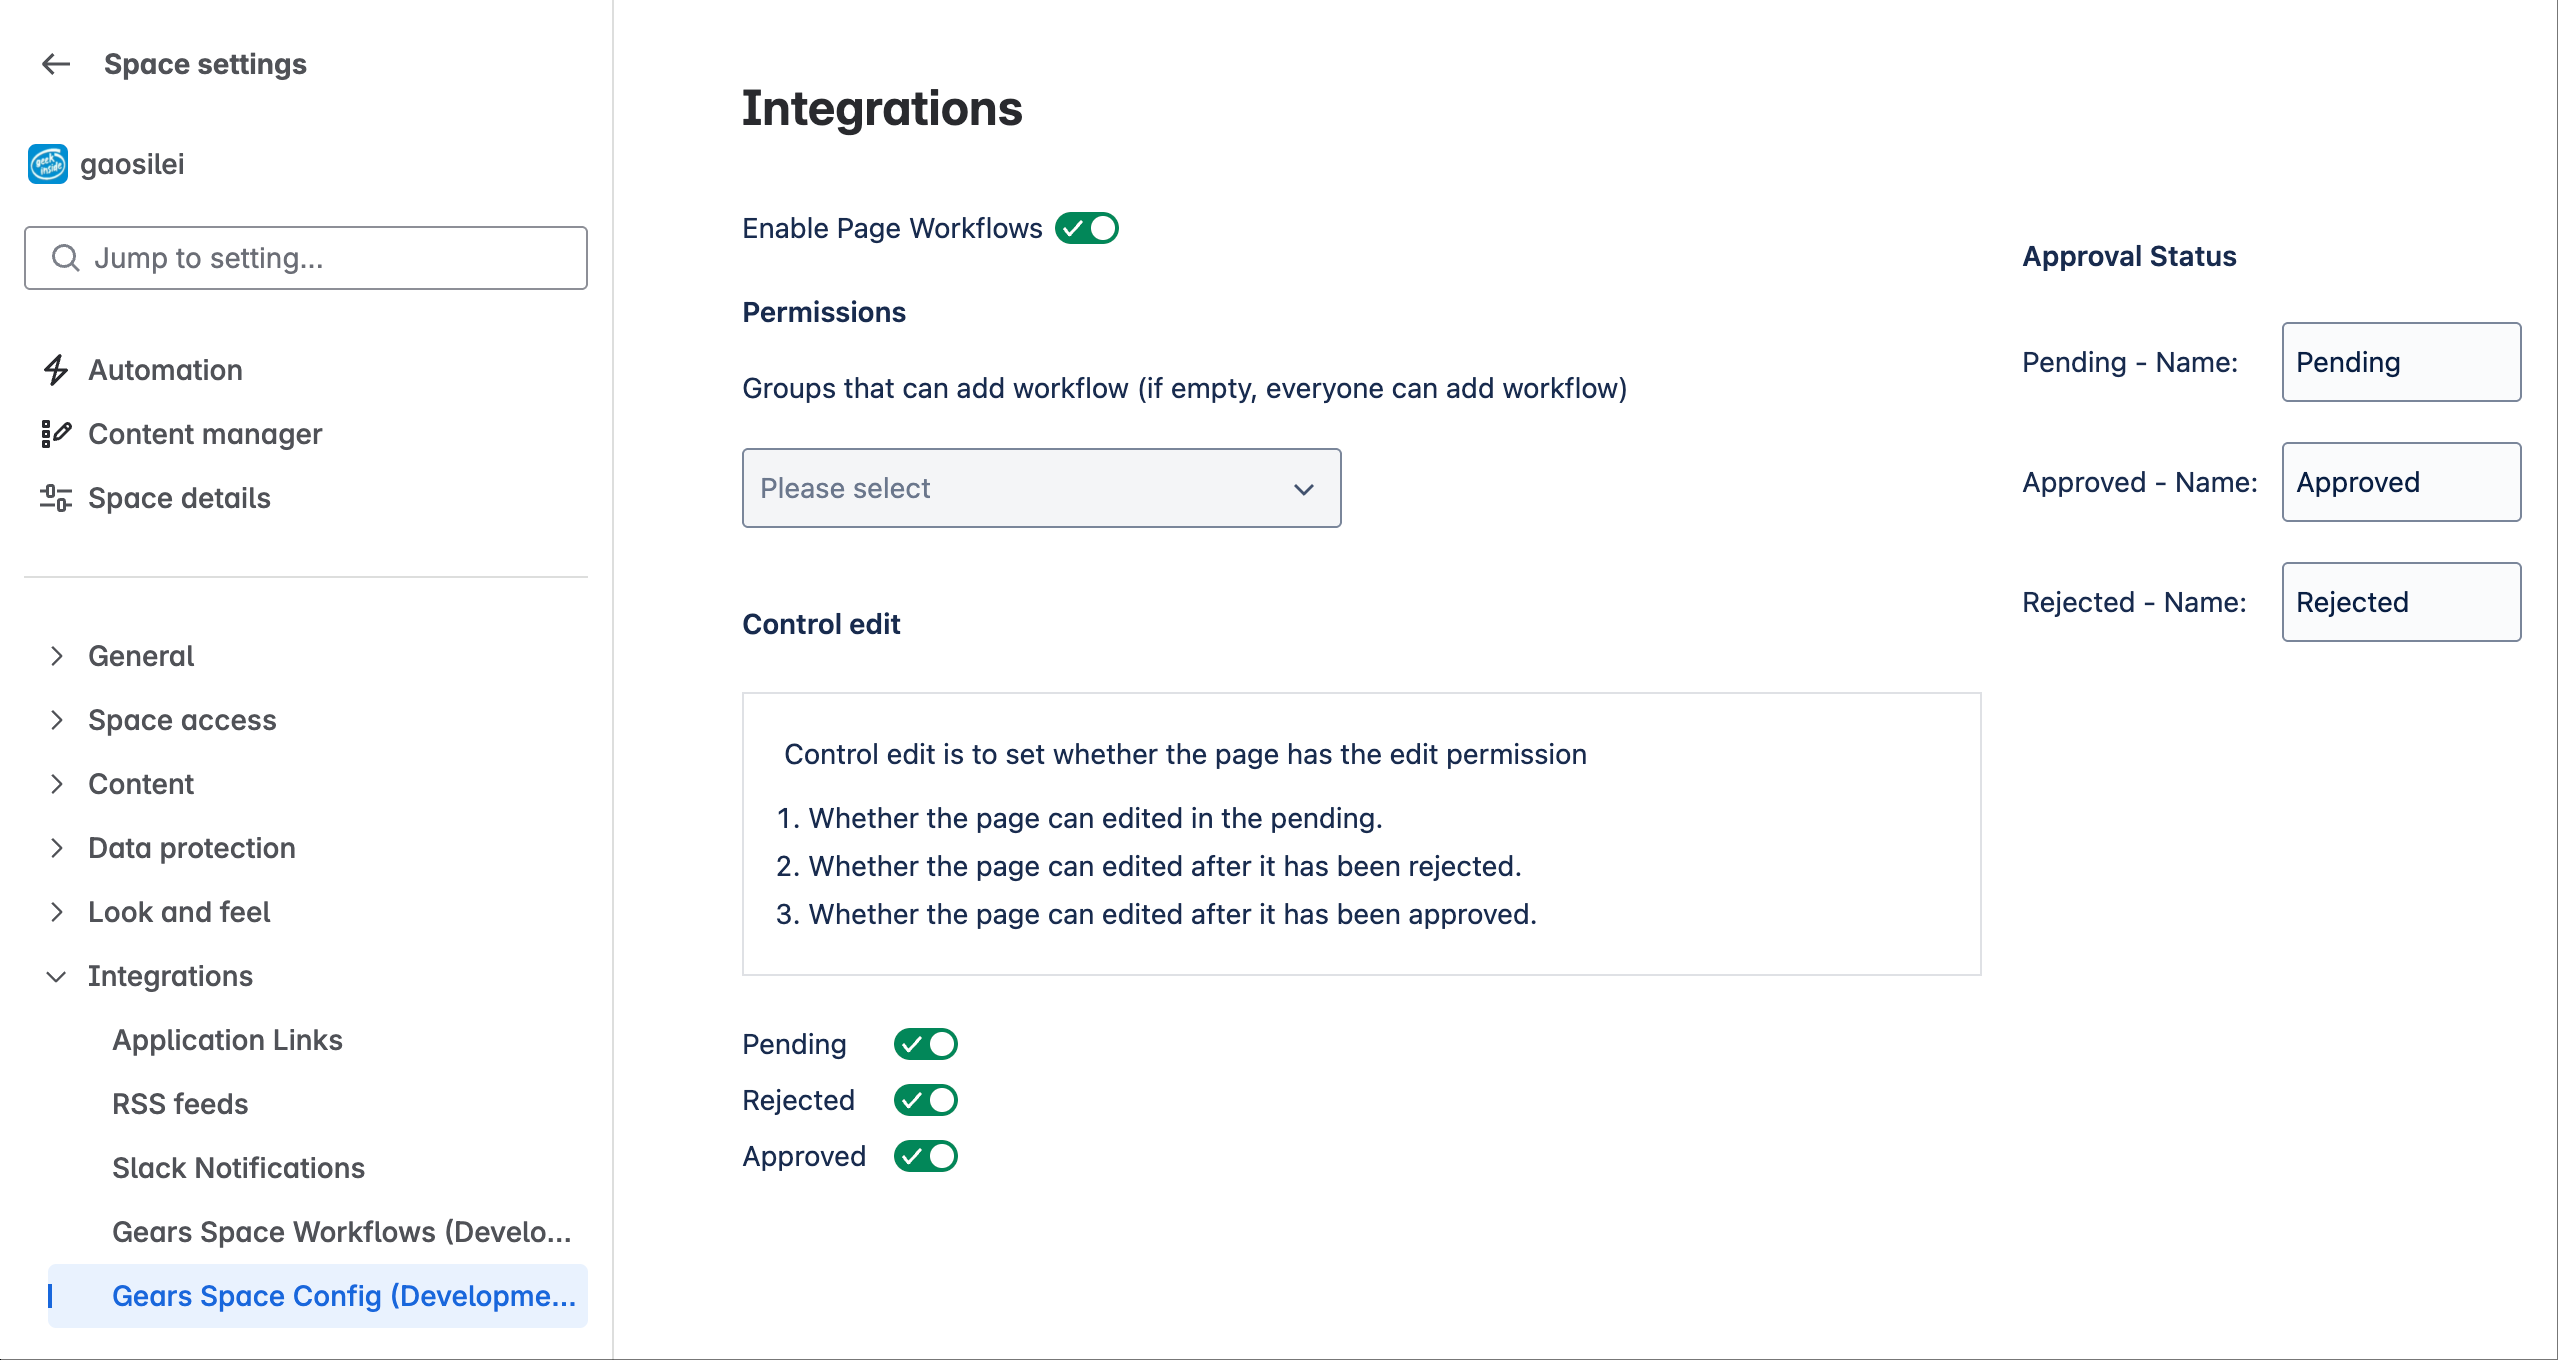Open the Slack Notifications link

click(238, 1168)
